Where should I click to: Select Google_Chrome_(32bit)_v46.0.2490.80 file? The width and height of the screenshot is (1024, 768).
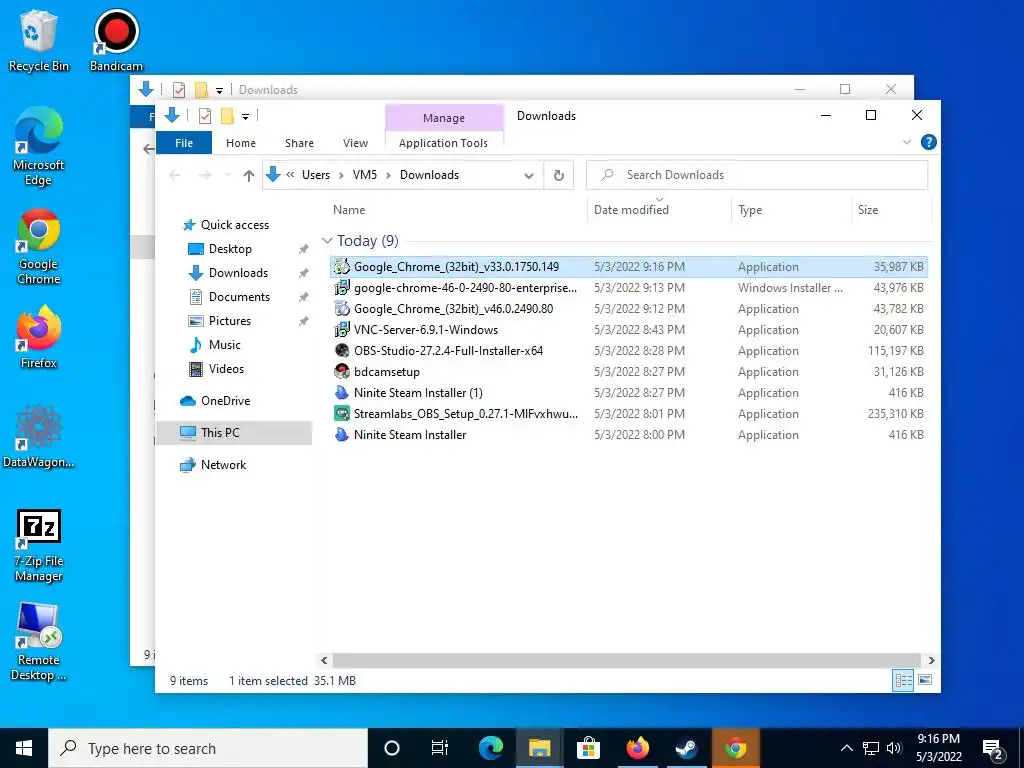point(628,309)
